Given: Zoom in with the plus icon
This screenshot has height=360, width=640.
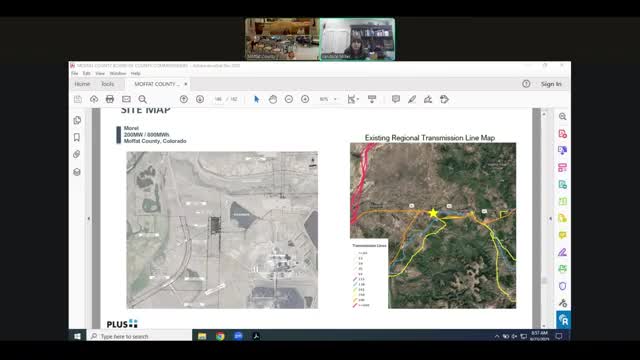Looking at the screenshot, I should tap(305, 99).
